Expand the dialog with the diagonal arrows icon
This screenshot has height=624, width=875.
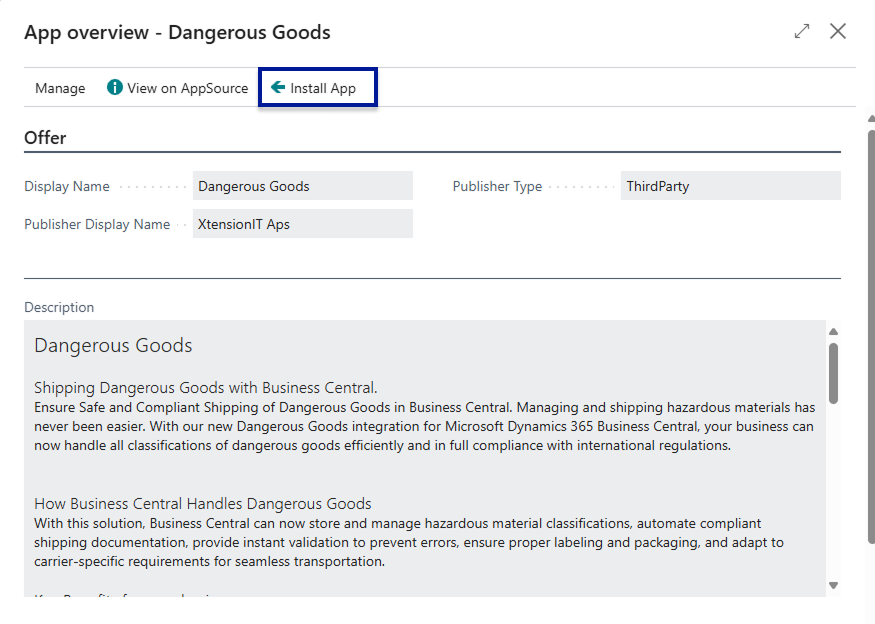click(801, 31)
